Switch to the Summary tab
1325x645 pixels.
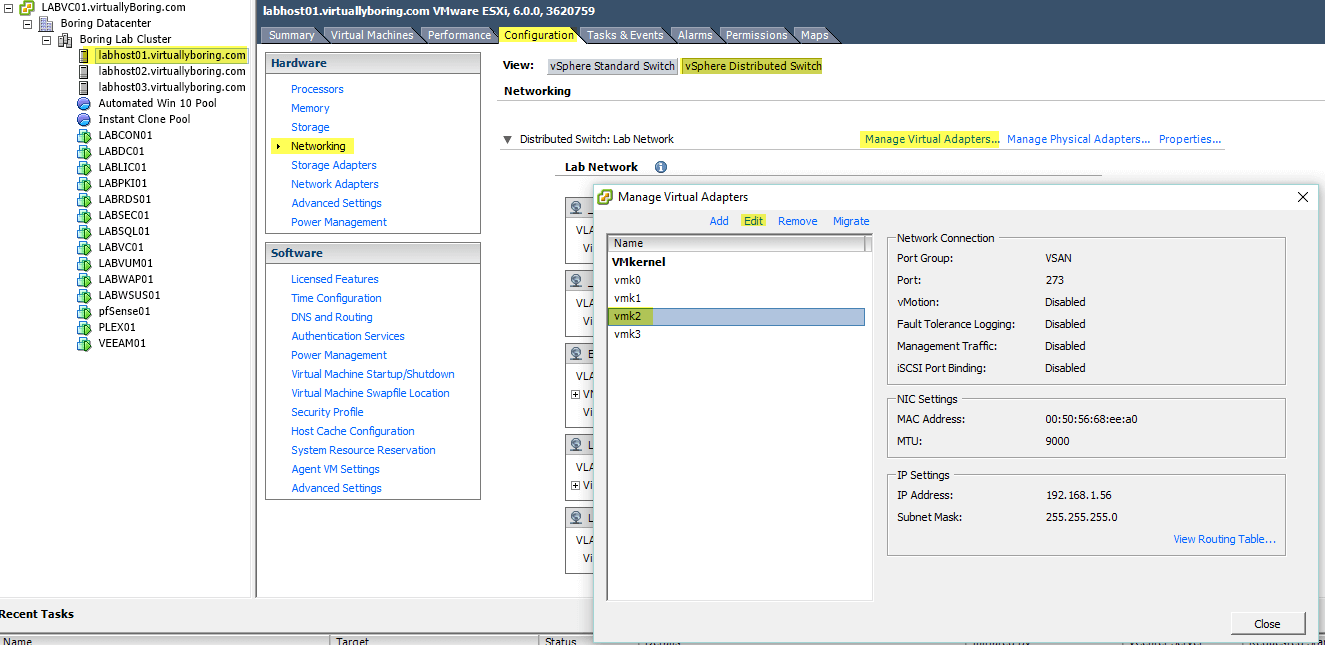(291, 35)
